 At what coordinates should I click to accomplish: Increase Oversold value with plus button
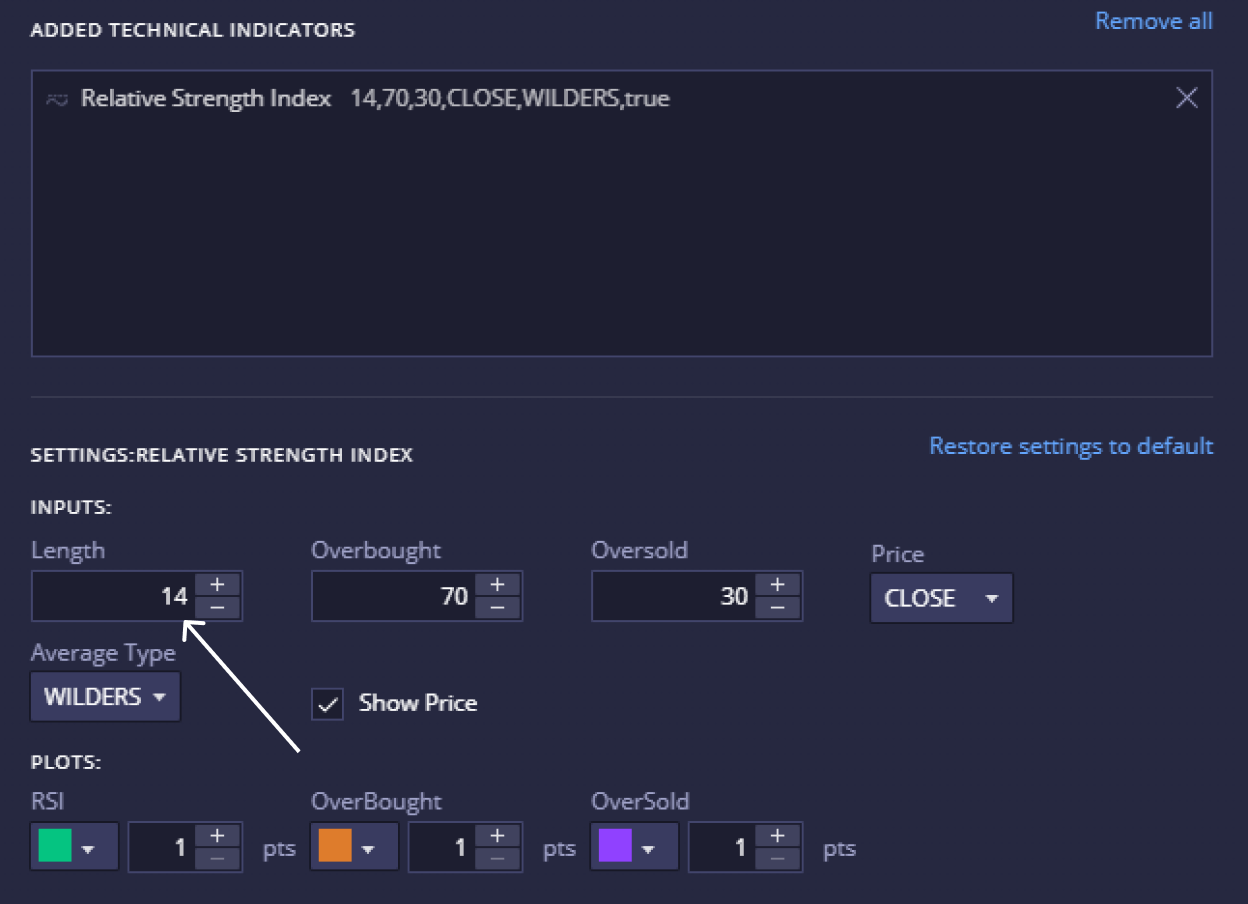[x=778, y=585]
